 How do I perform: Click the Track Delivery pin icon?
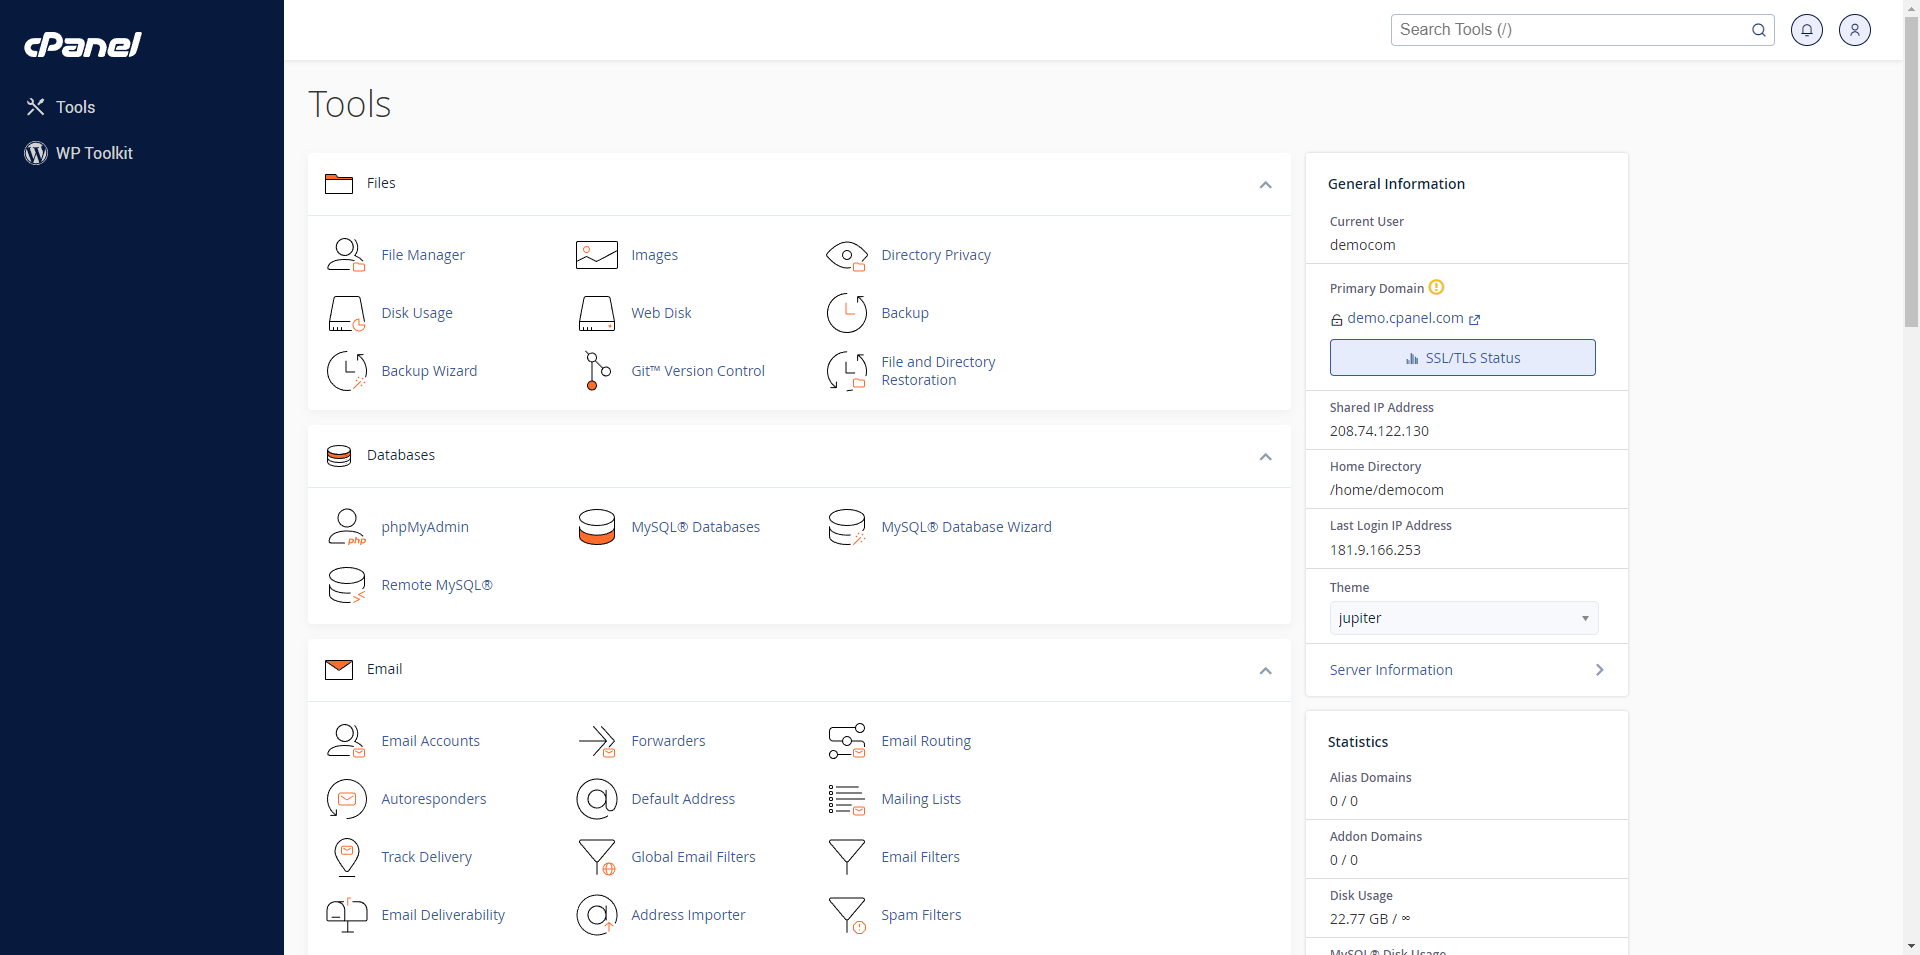tap(346, 857)
